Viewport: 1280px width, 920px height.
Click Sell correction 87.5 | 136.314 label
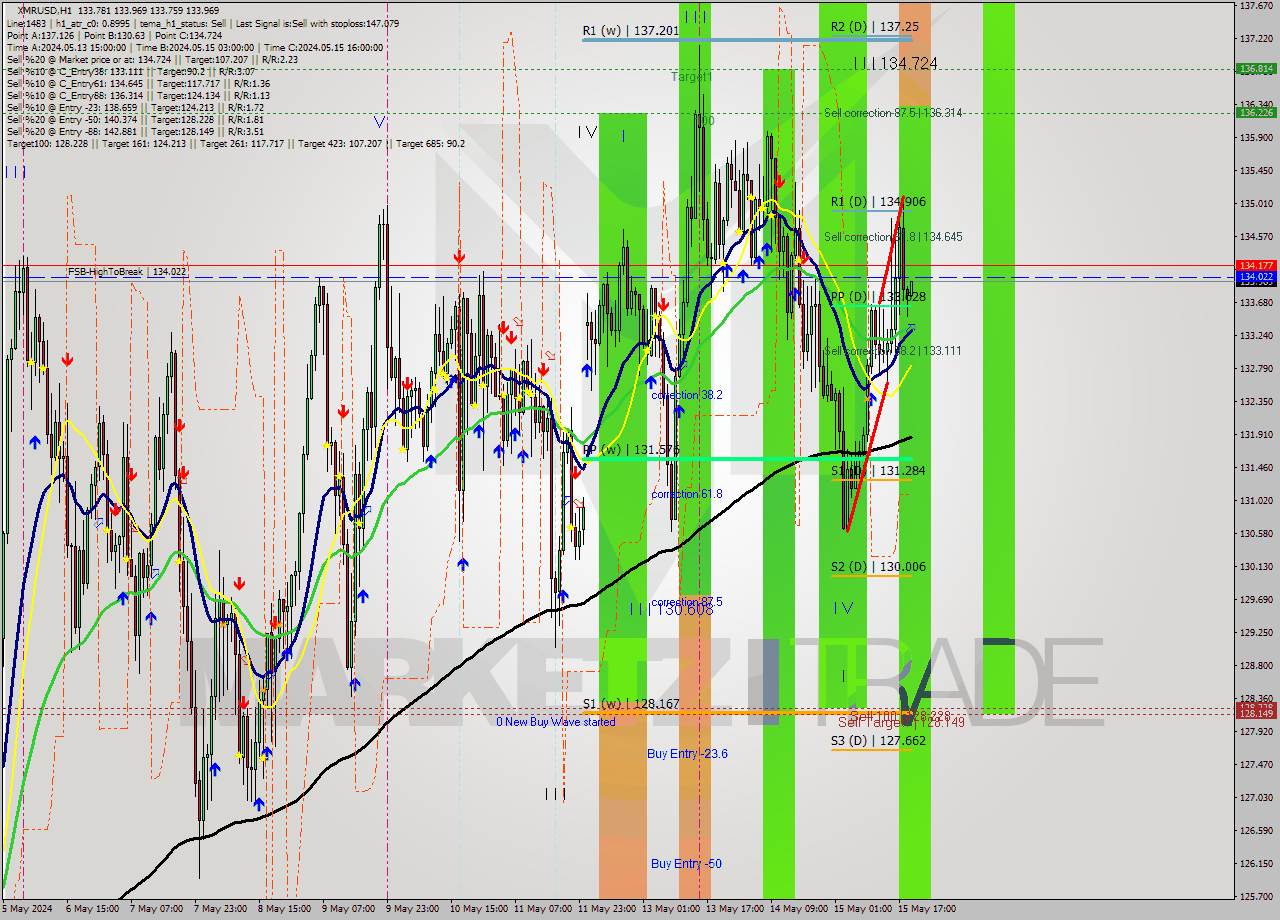893,113
